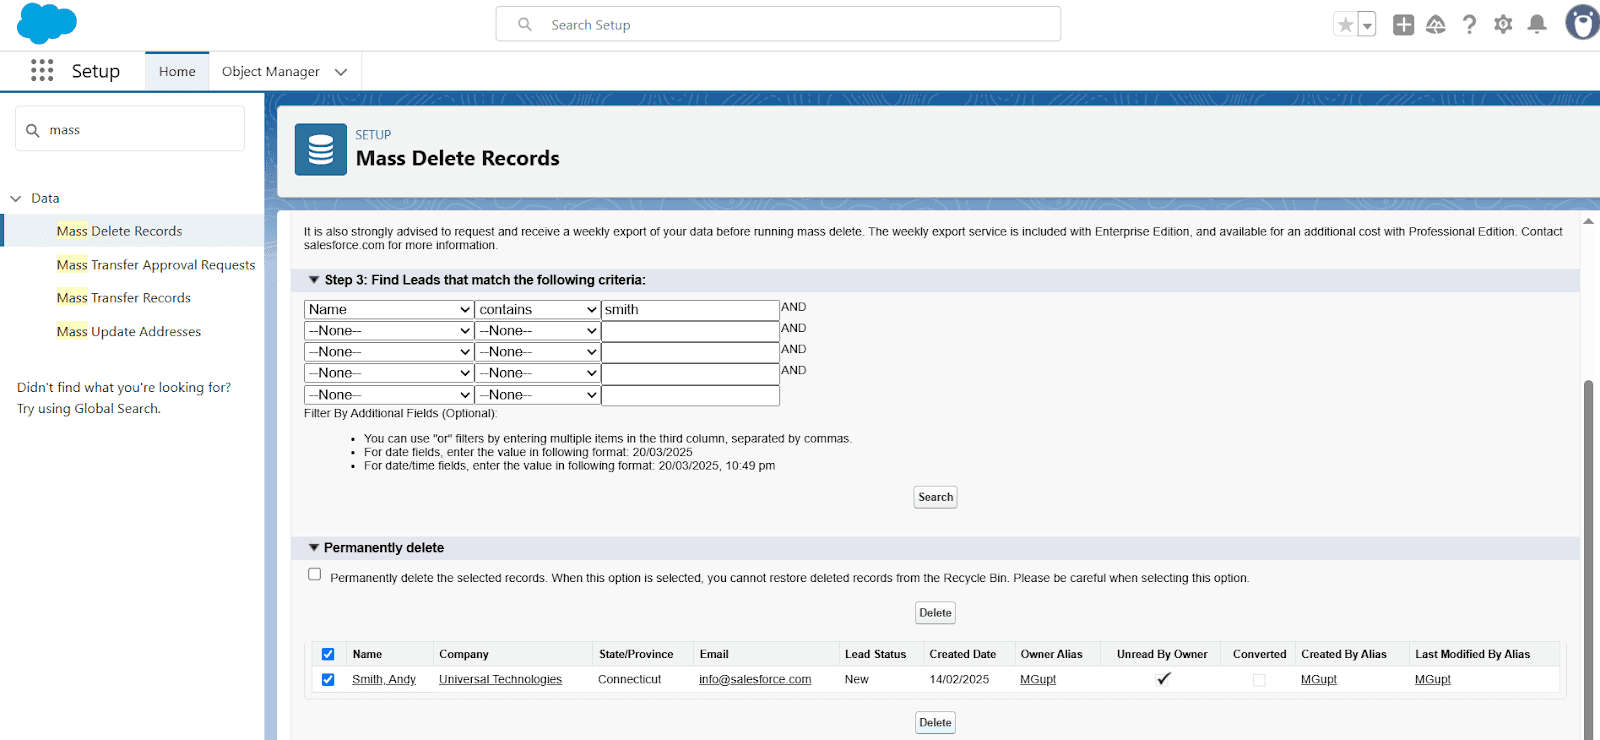Uncheck the select-all header checkbox
The height and width of the screenshot is (740, 1600).
pyautogui.click(x=328, y=654)
